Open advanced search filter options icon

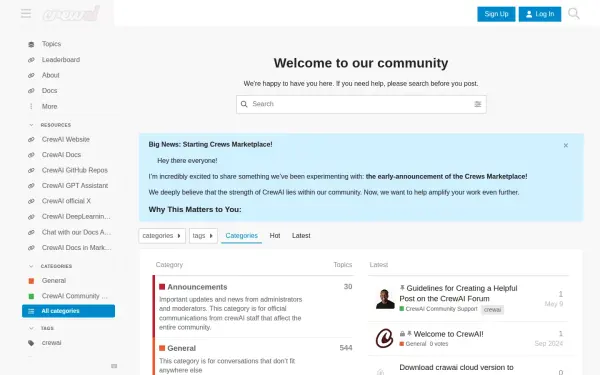point(478,104)
